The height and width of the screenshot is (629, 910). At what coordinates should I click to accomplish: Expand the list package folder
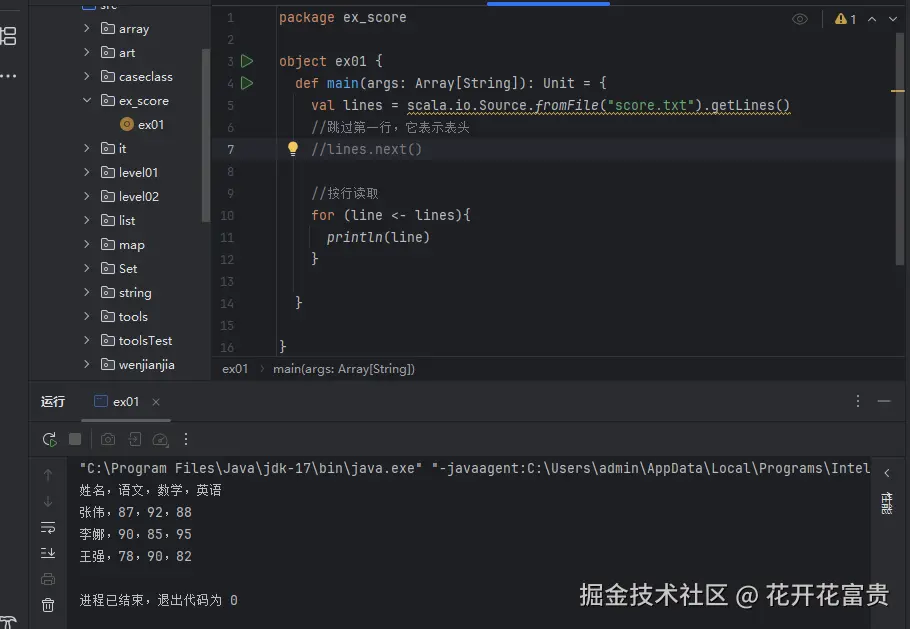click(x=87, y=220)
